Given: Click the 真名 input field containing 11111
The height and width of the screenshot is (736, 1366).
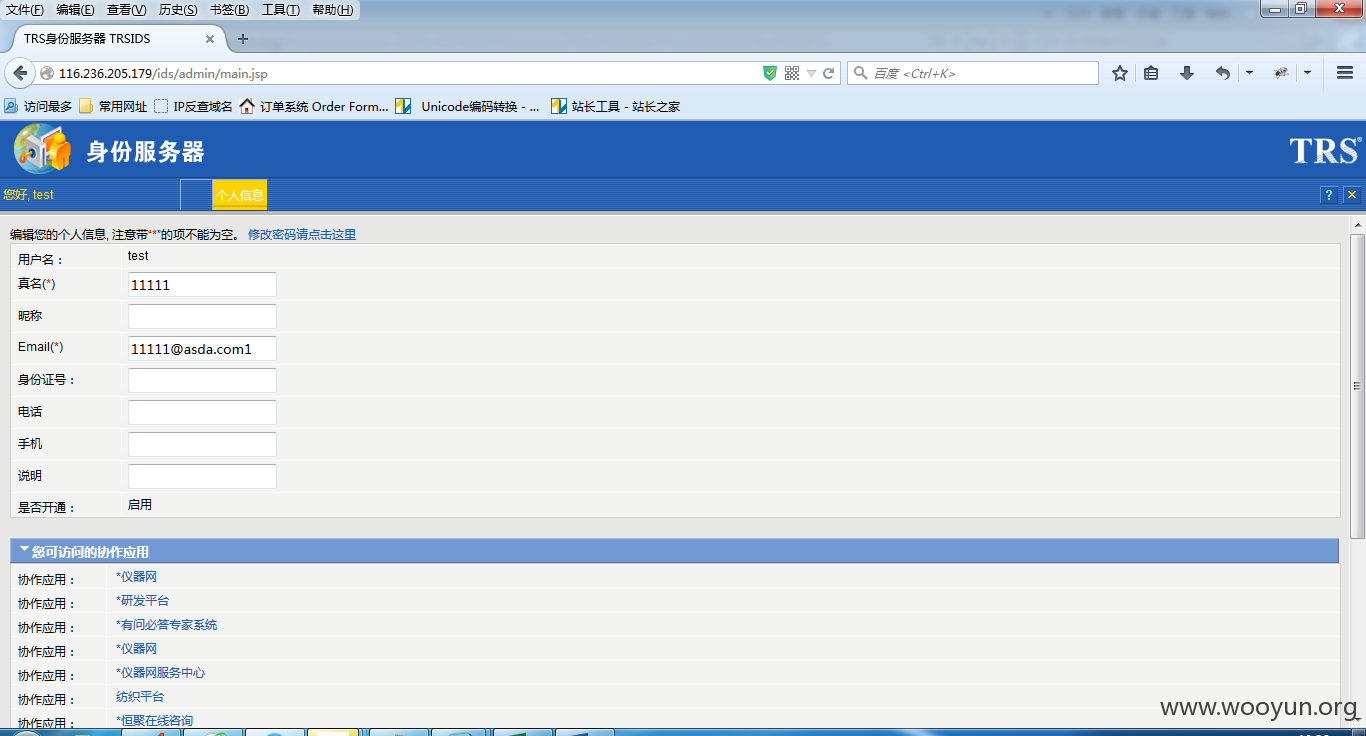Looking at the screenshot, I should point(202,285).
